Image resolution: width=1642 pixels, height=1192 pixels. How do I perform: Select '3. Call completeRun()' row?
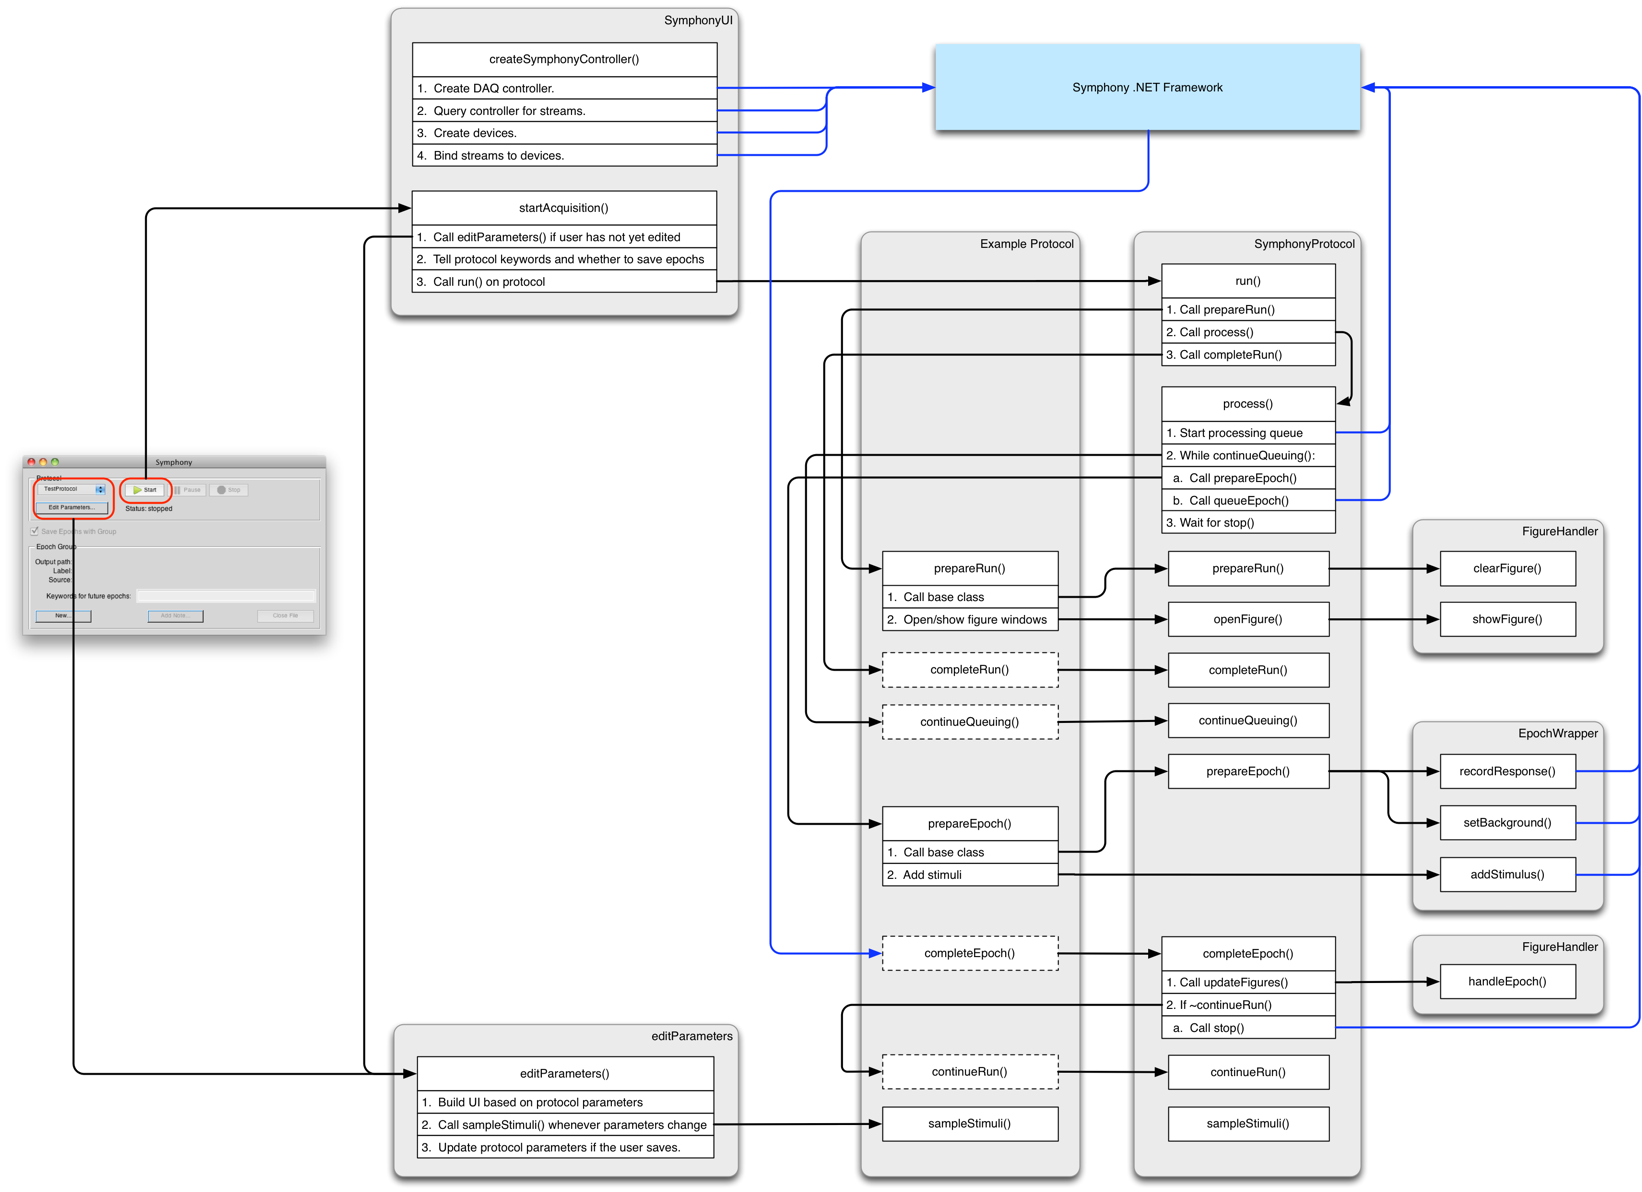1248,355
